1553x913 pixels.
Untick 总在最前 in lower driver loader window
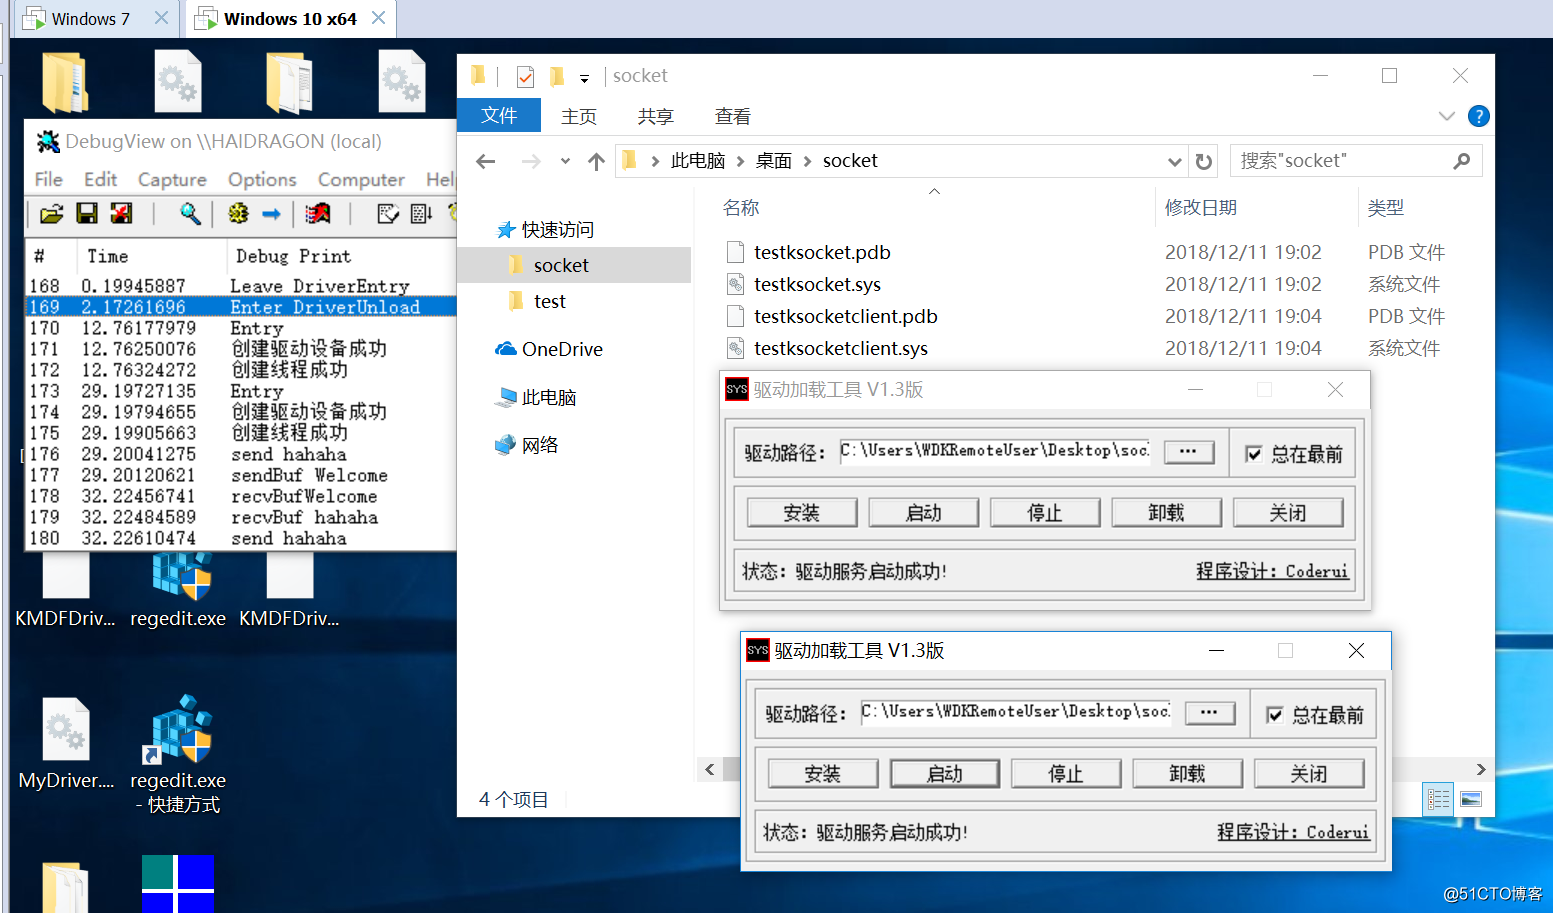(x=1275, y=715)
